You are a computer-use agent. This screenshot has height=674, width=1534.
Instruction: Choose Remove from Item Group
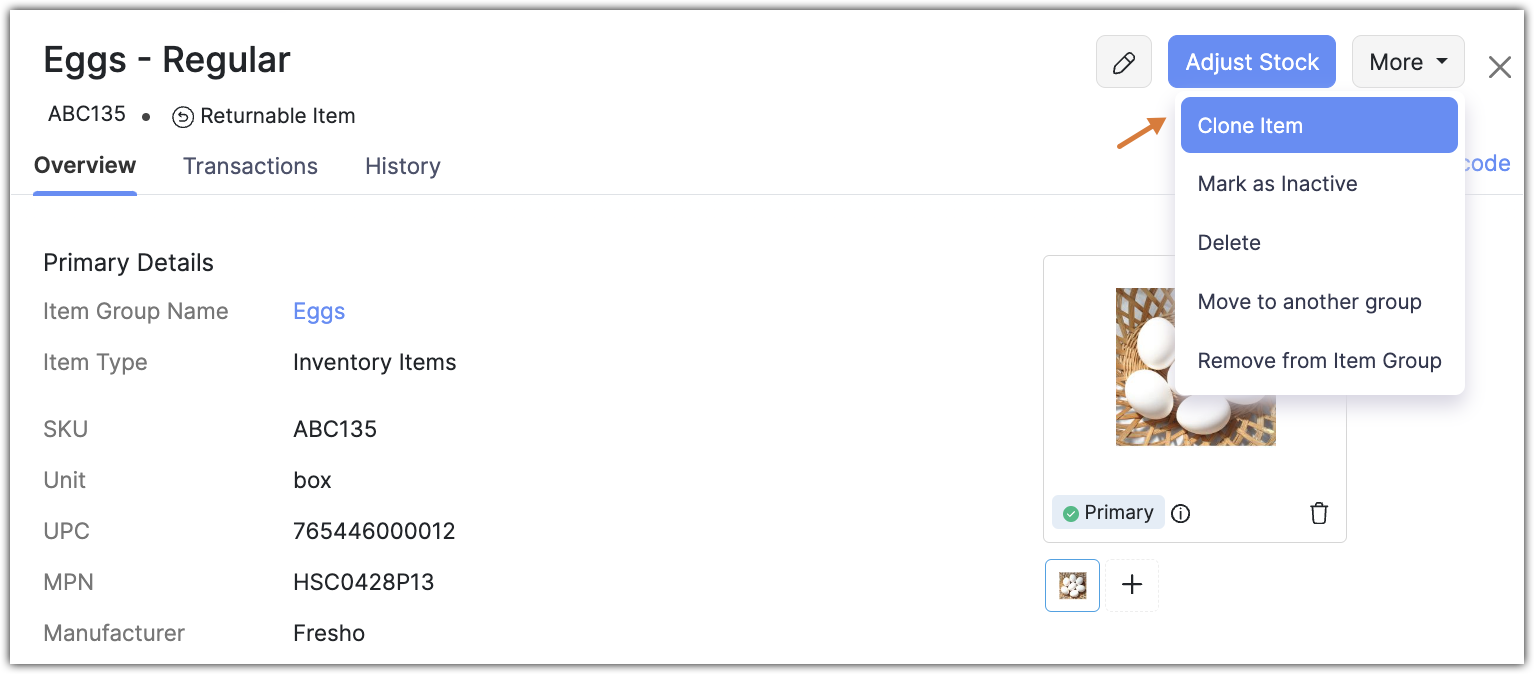click(1319, 361)
